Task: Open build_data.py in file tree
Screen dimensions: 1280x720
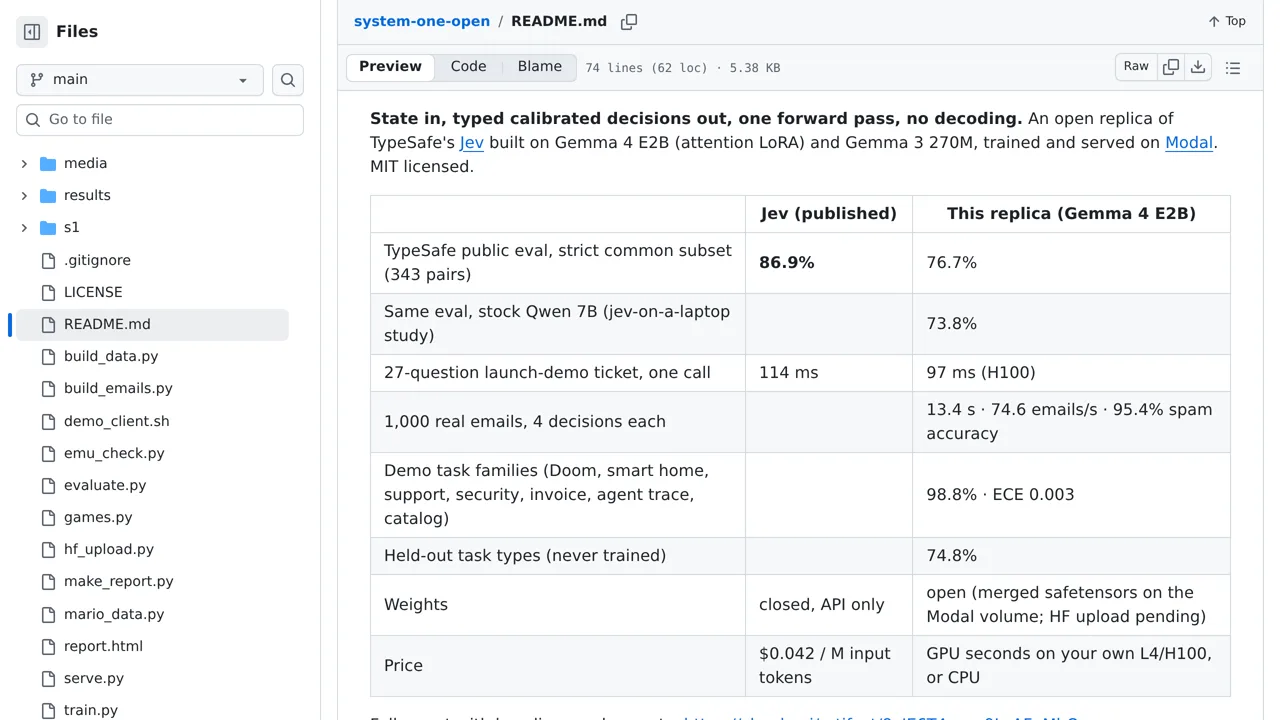Action: coord(111,356)
